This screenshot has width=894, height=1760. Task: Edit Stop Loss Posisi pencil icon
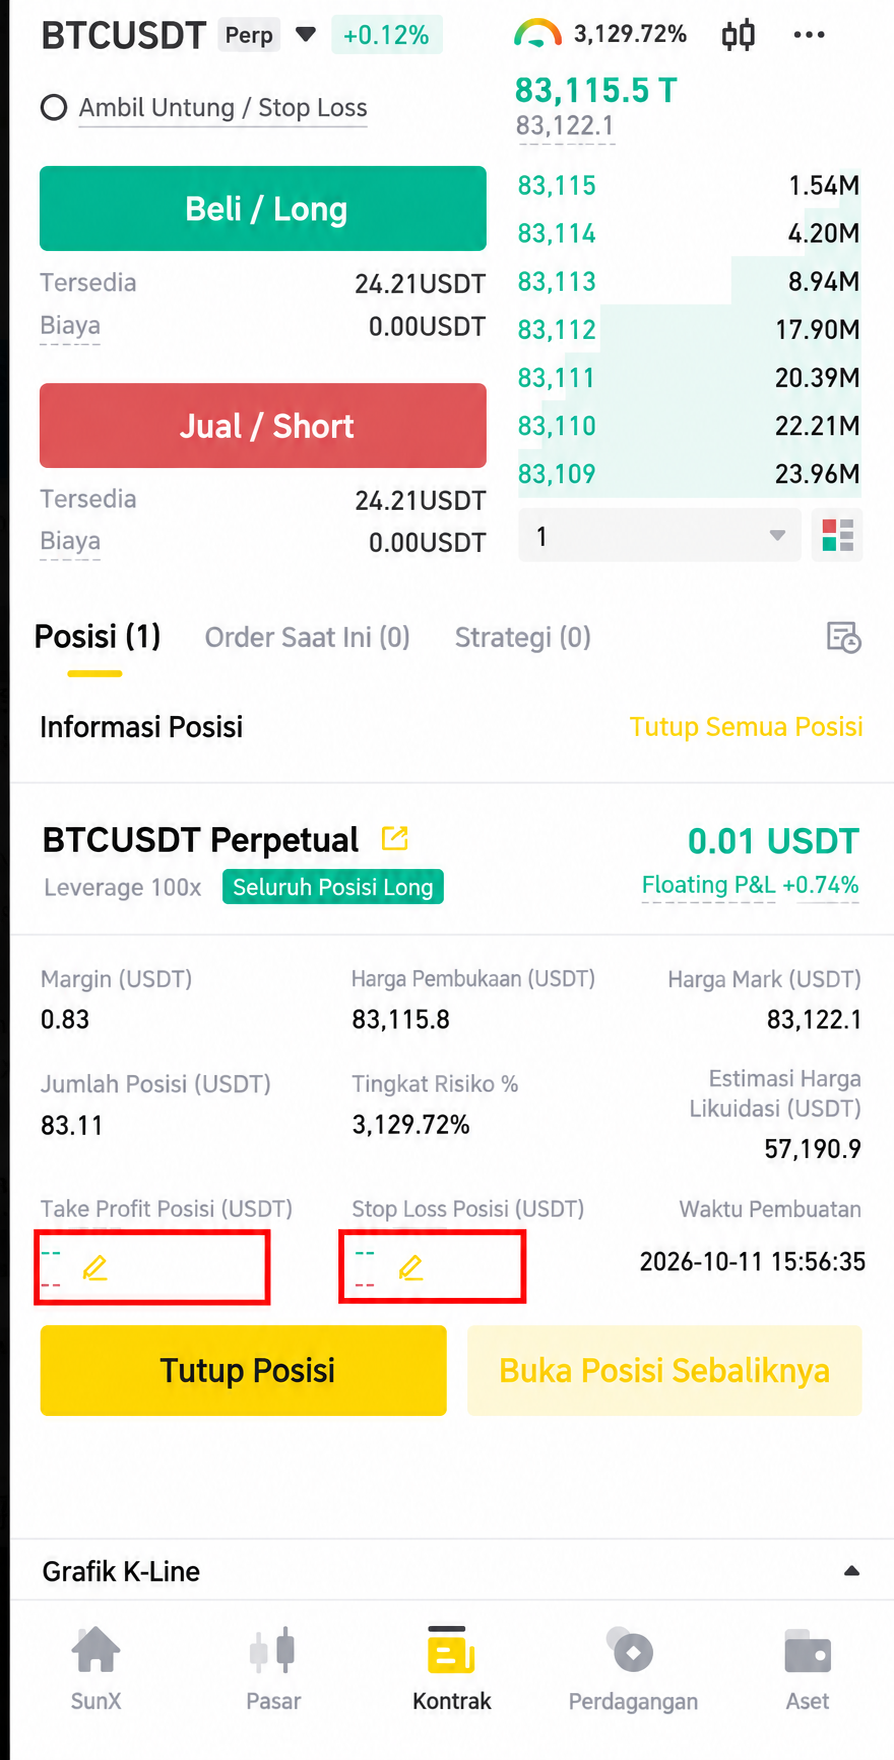coord(410,1268)
